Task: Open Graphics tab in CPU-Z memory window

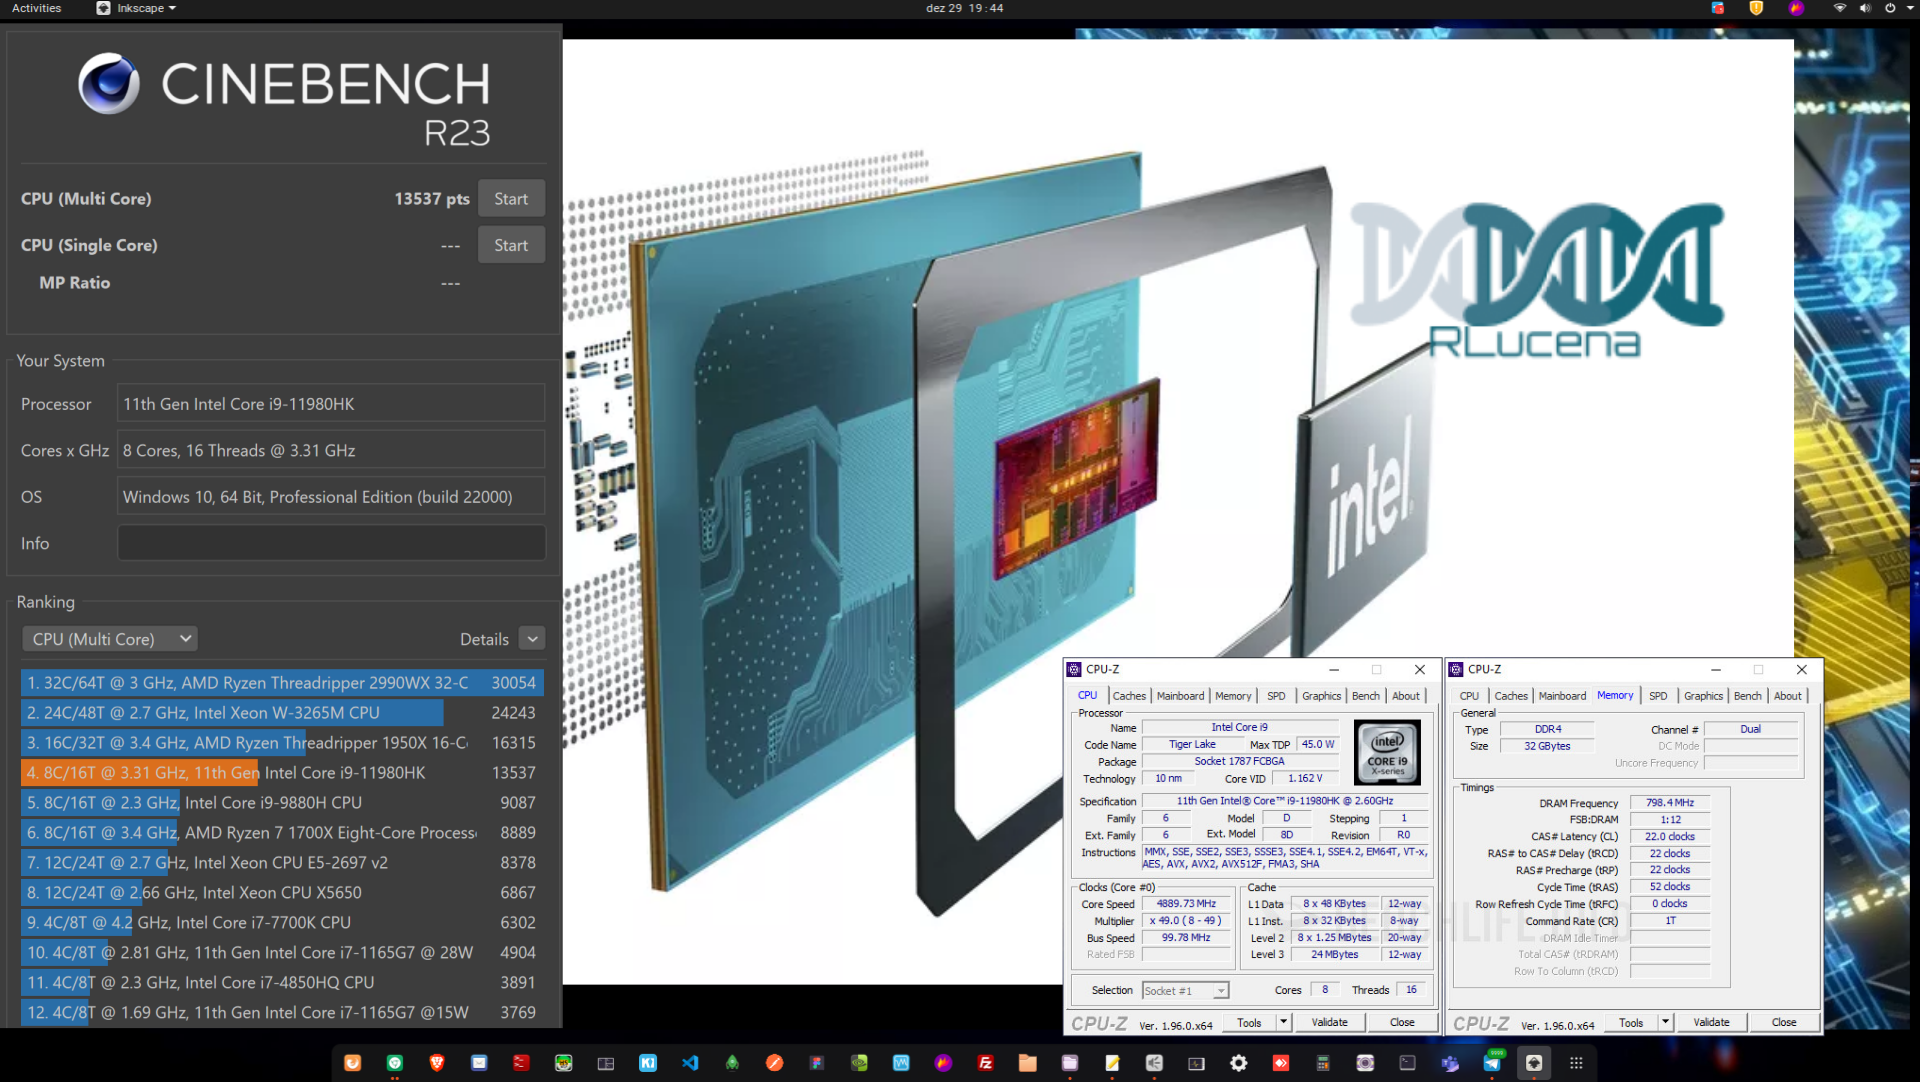Action: [1703, 696]
